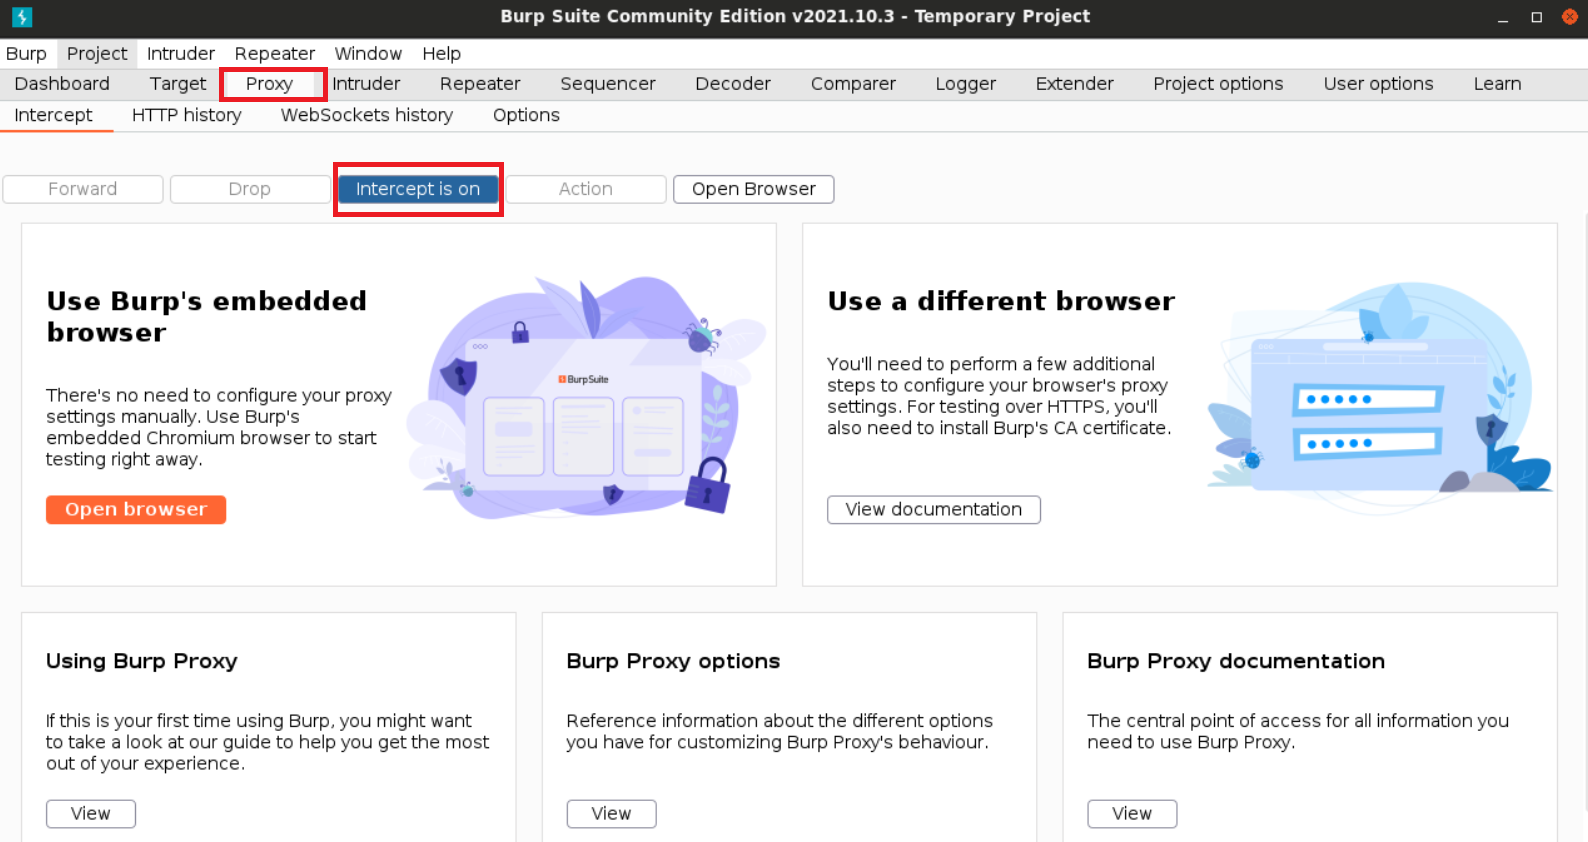Open the Burp menu
This screenshot has height=842, width=1588.
[x=26, y=54]
